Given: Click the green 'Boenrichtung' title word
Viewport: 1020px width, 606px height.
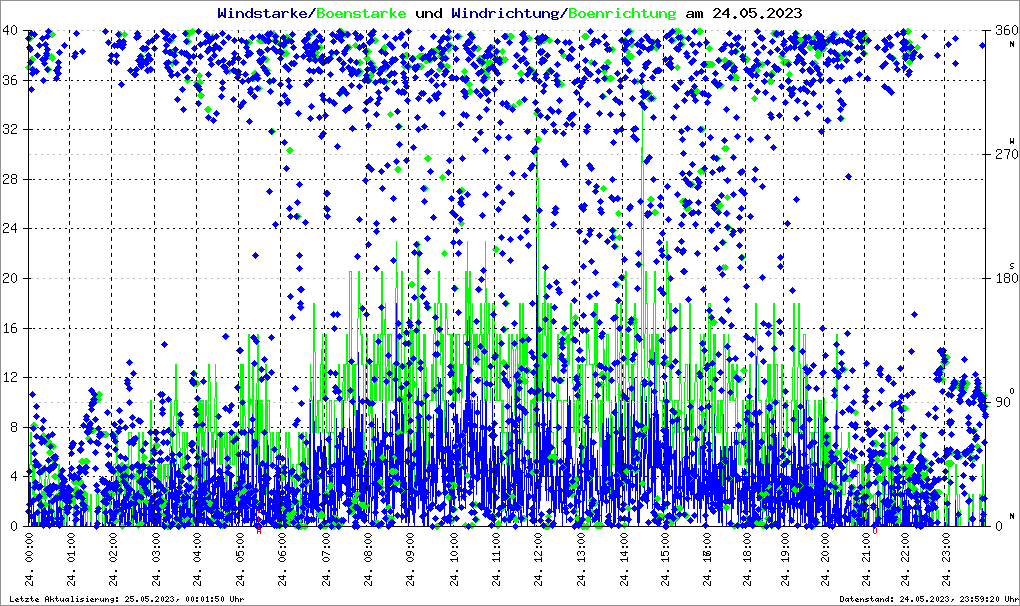Looking at the screenshot, I should pyautogui.click(x=623, y=13).
